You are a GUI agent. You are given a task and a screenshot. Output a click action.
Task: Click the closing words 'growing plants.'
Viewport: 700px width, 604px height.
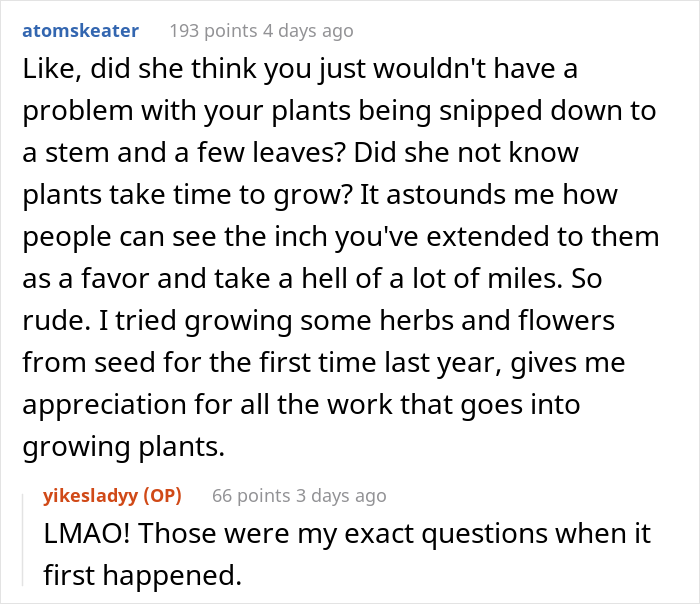[124, 447]
